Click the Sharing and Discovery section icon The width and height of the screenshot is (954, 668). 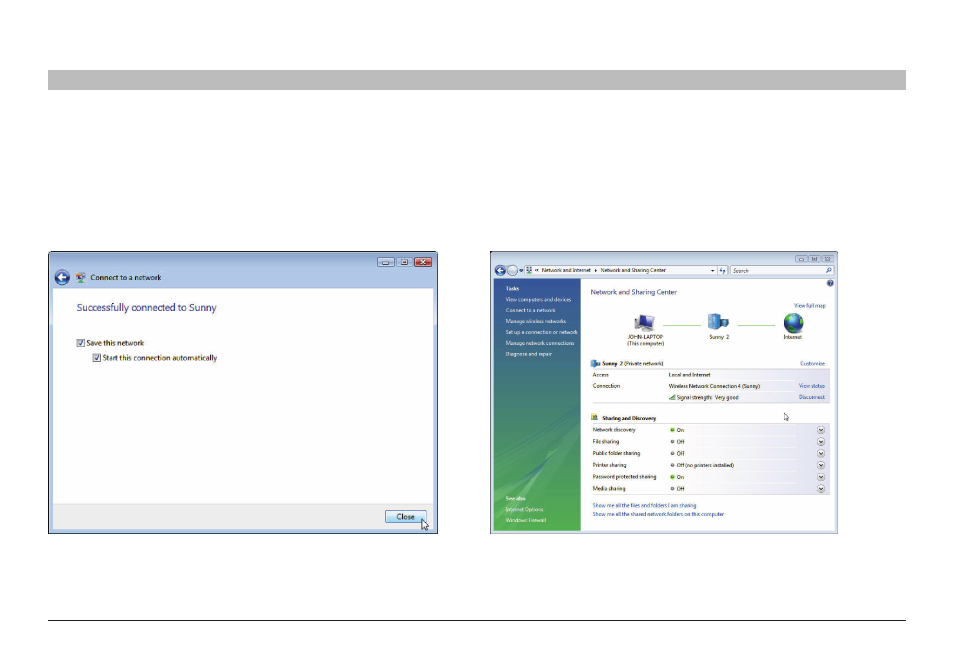tap(595, 418)
